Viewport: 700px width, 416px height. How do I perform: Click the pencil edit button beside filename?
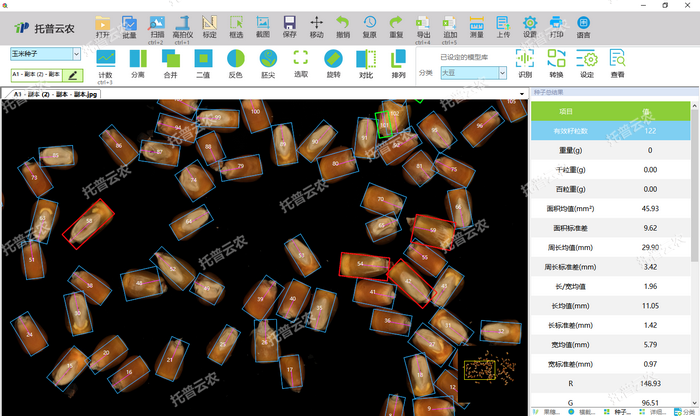73,74
